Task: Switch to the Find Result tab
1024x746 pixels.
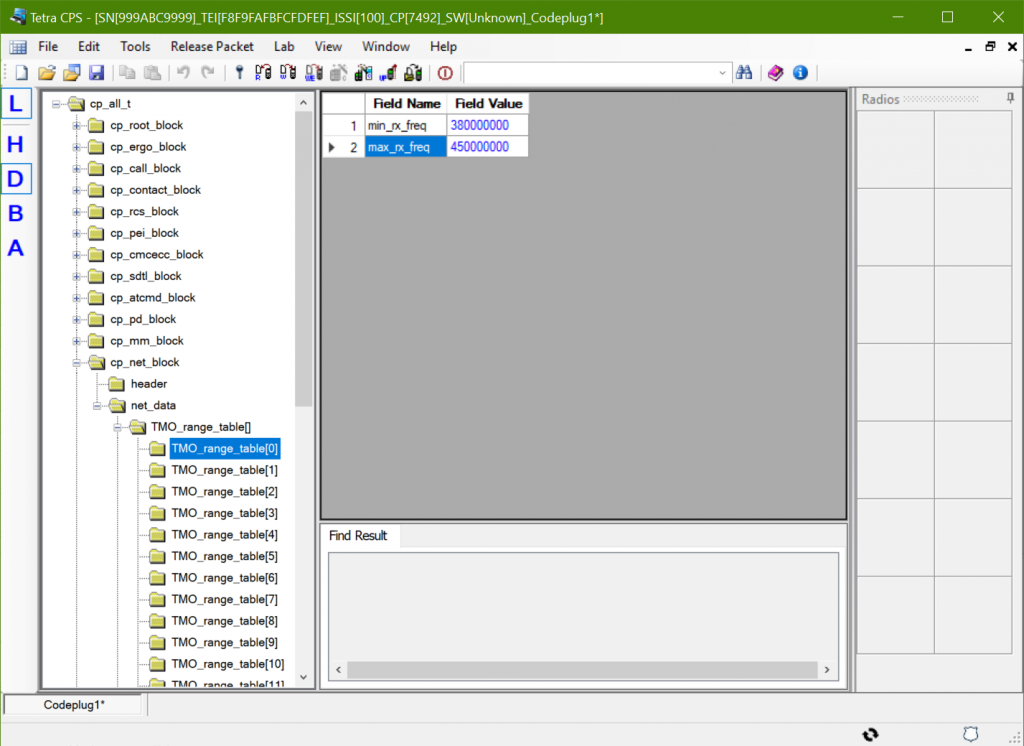Action: [x=358, y=536]
